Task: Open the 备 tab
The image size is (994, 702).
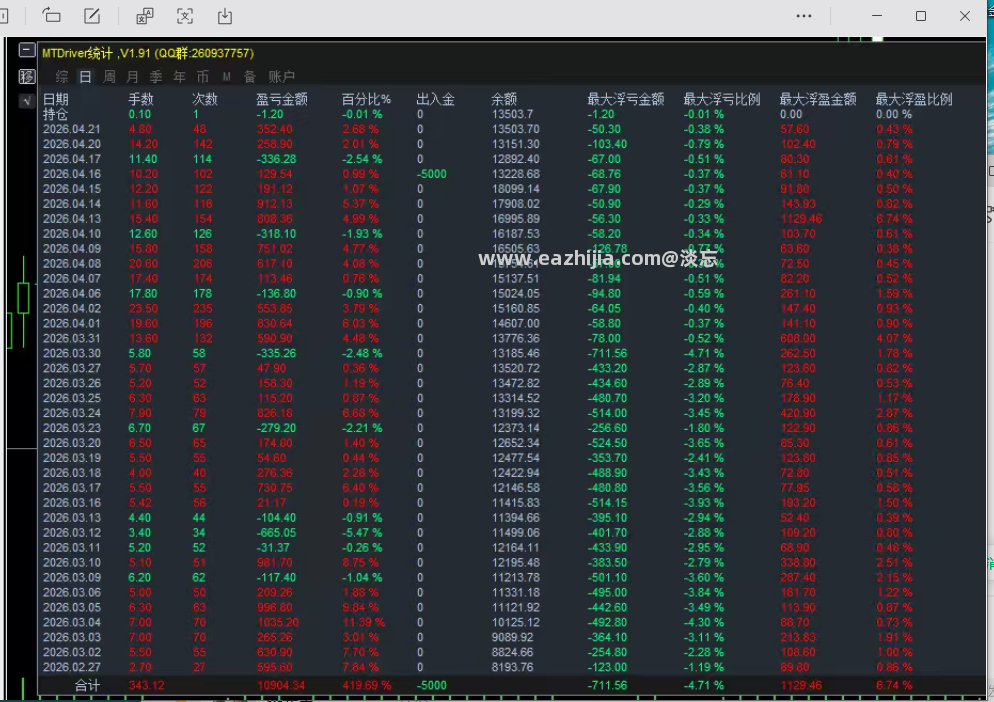Action: (250, 77)
